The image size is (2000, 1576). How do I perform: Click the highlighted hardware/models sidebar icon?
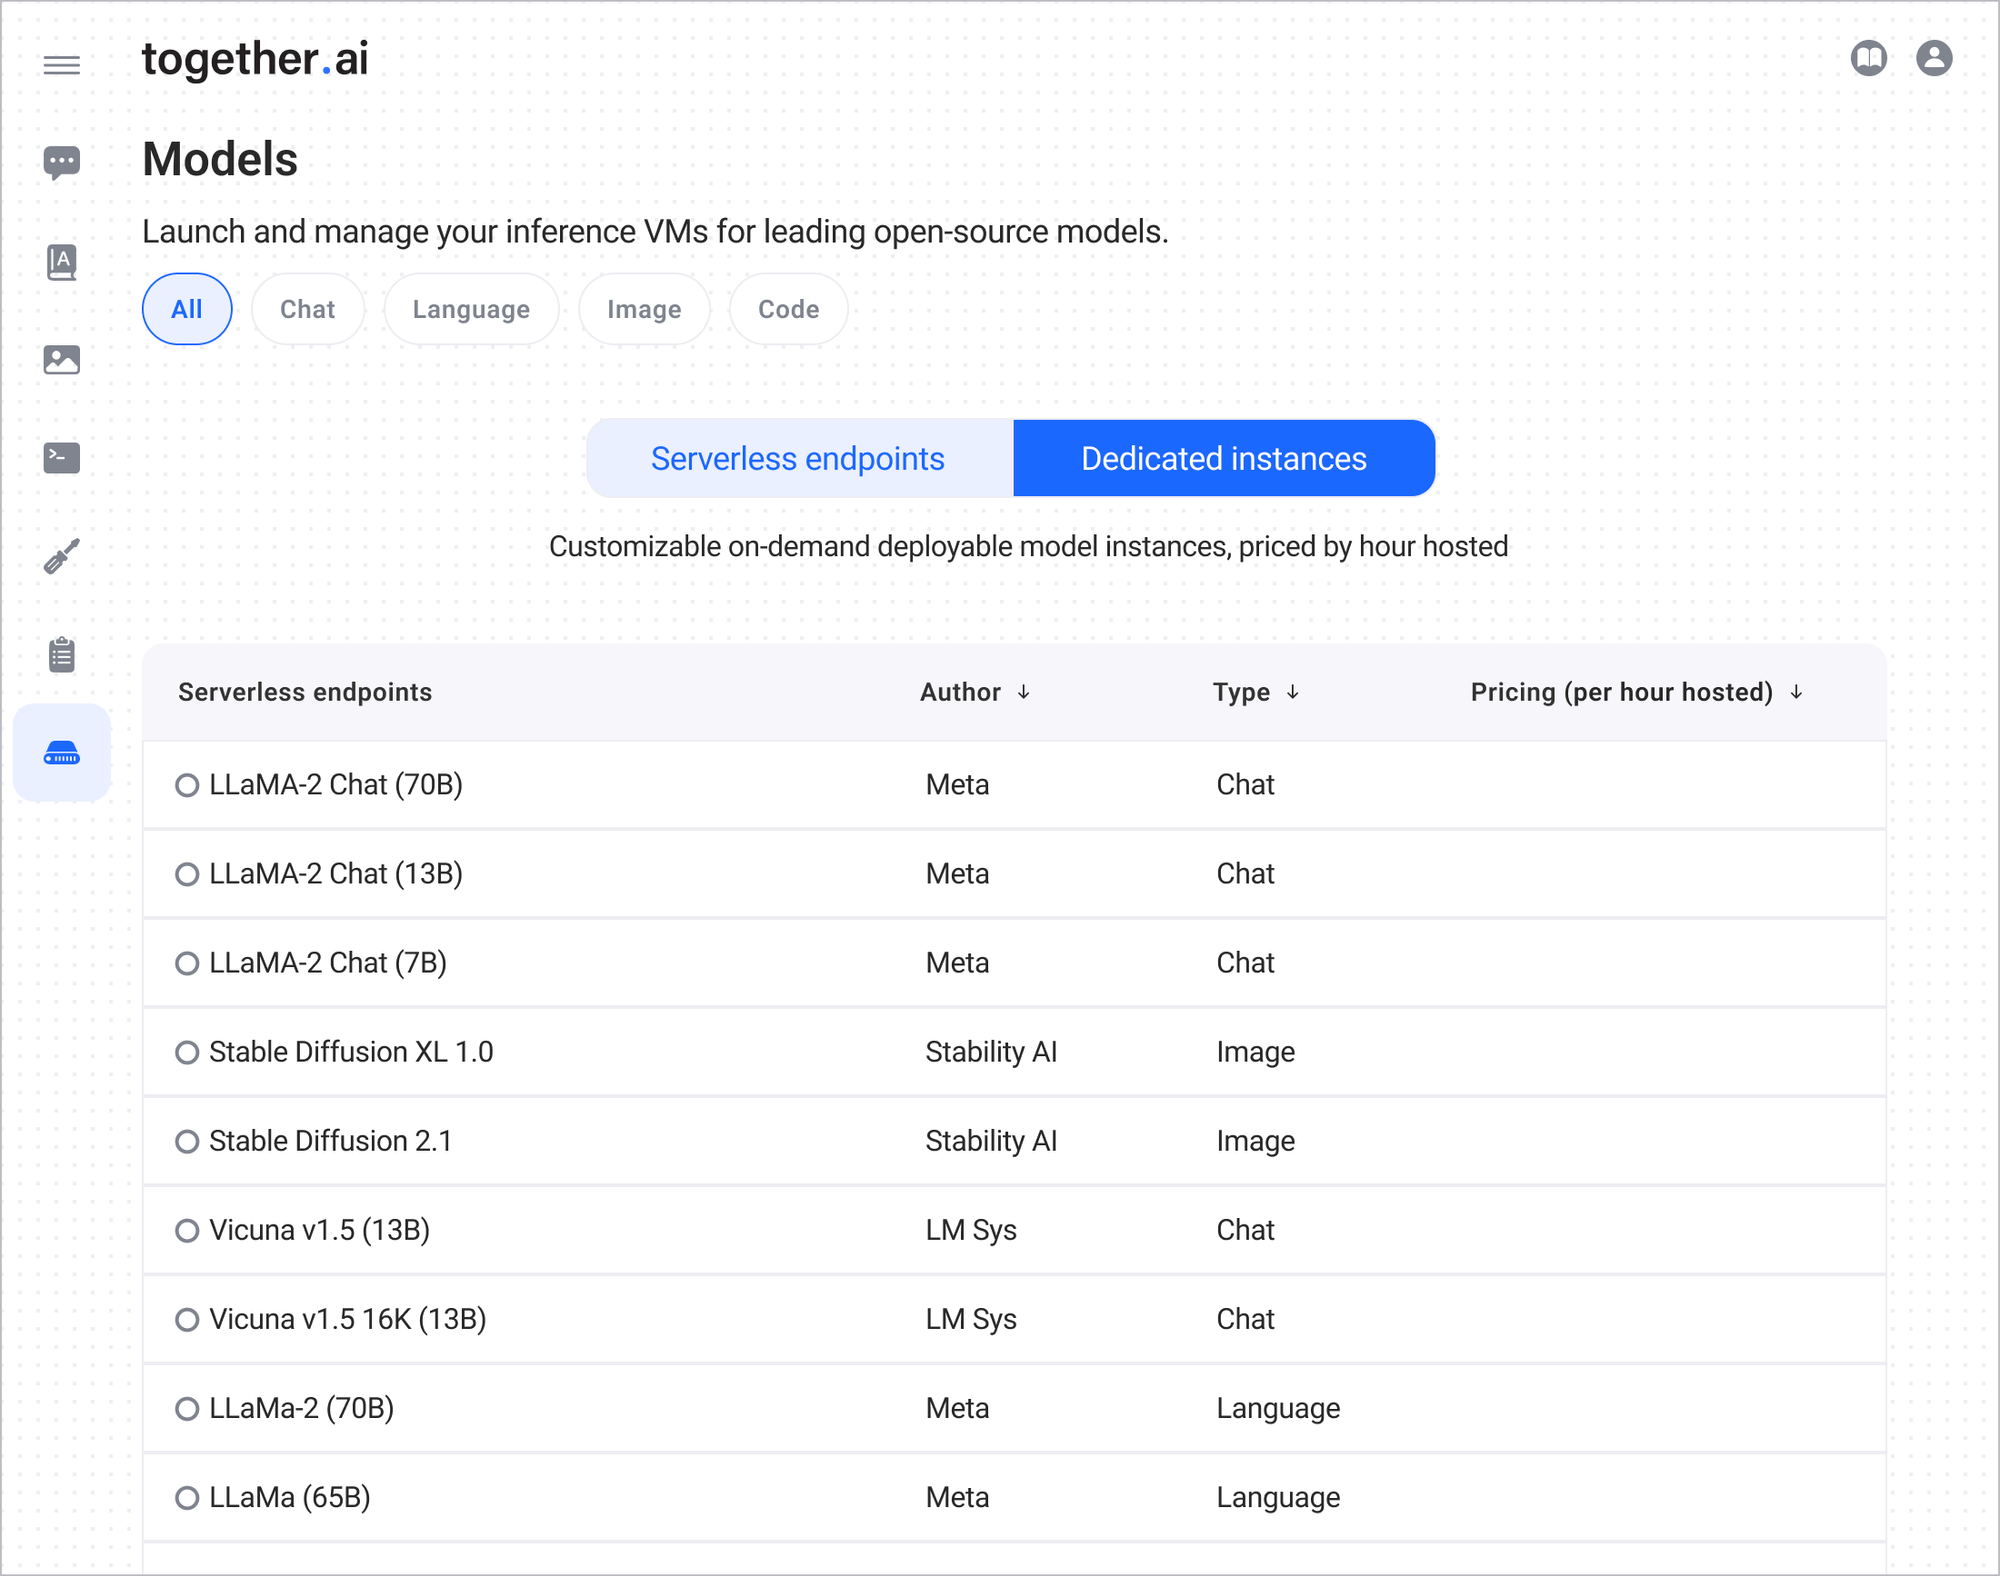tap(61, 752)
